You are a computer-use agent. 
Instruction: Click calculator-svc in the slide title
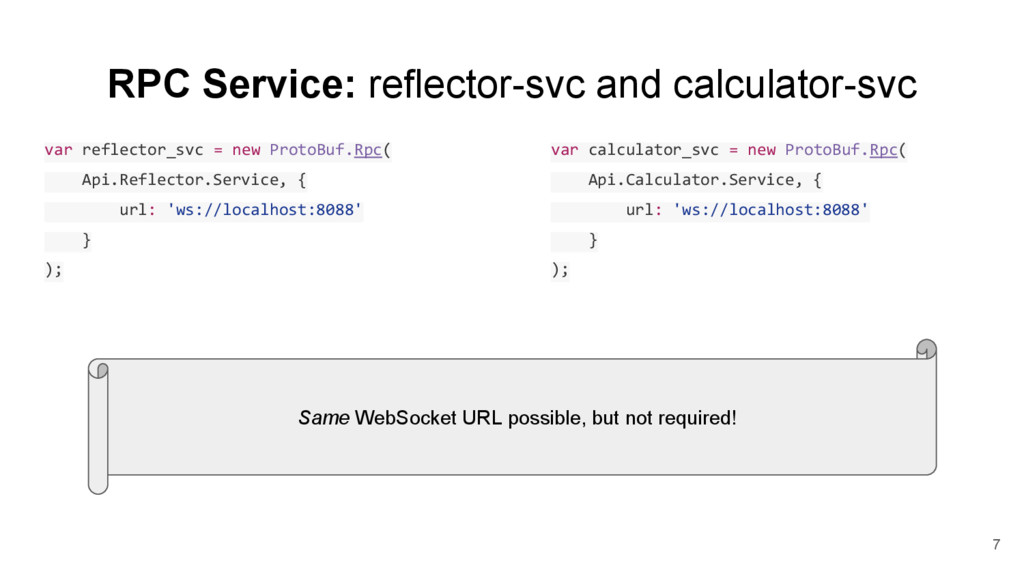pos(795,84)
